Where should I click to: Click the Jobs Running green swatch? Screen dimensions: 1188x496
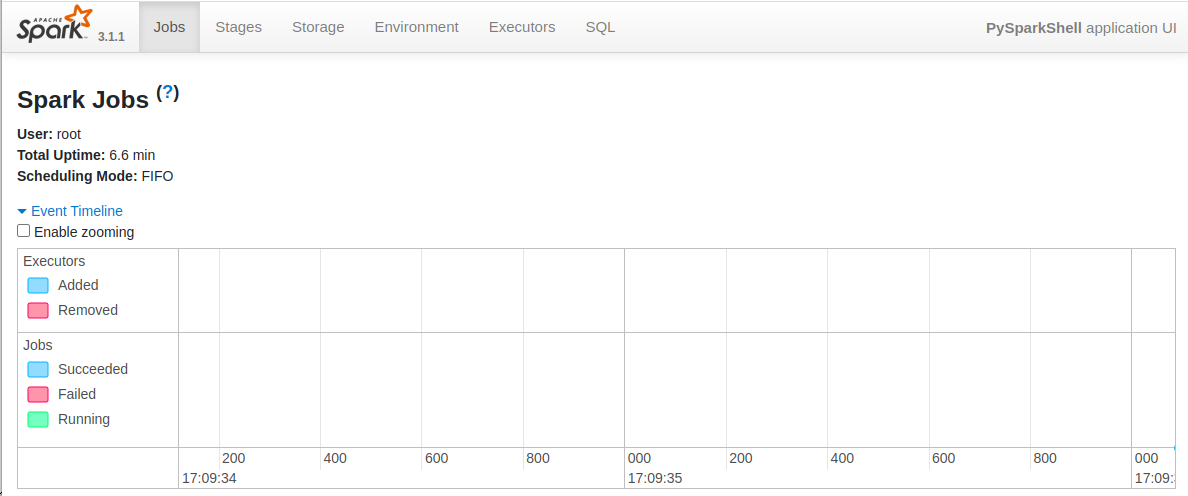[x=38, y=420]
